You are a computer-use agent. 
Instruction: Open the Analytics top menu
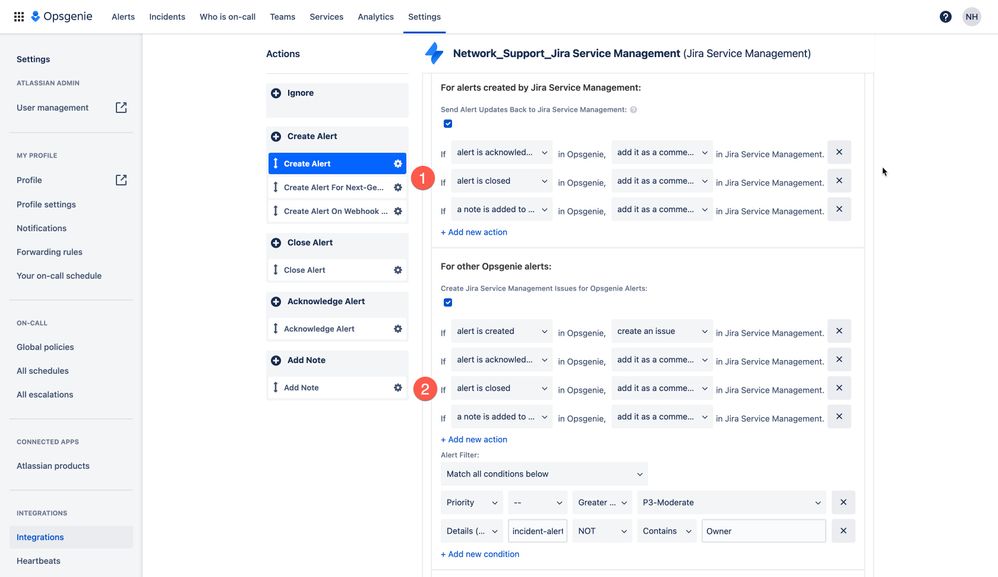pyautogui.click(x=376, y=17)
